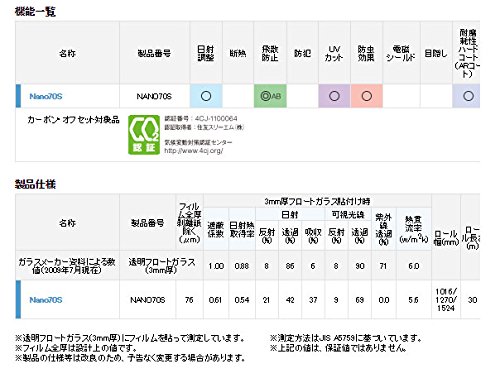
Task: Click the 目隠し column header
Action: [x=436, y=53]
